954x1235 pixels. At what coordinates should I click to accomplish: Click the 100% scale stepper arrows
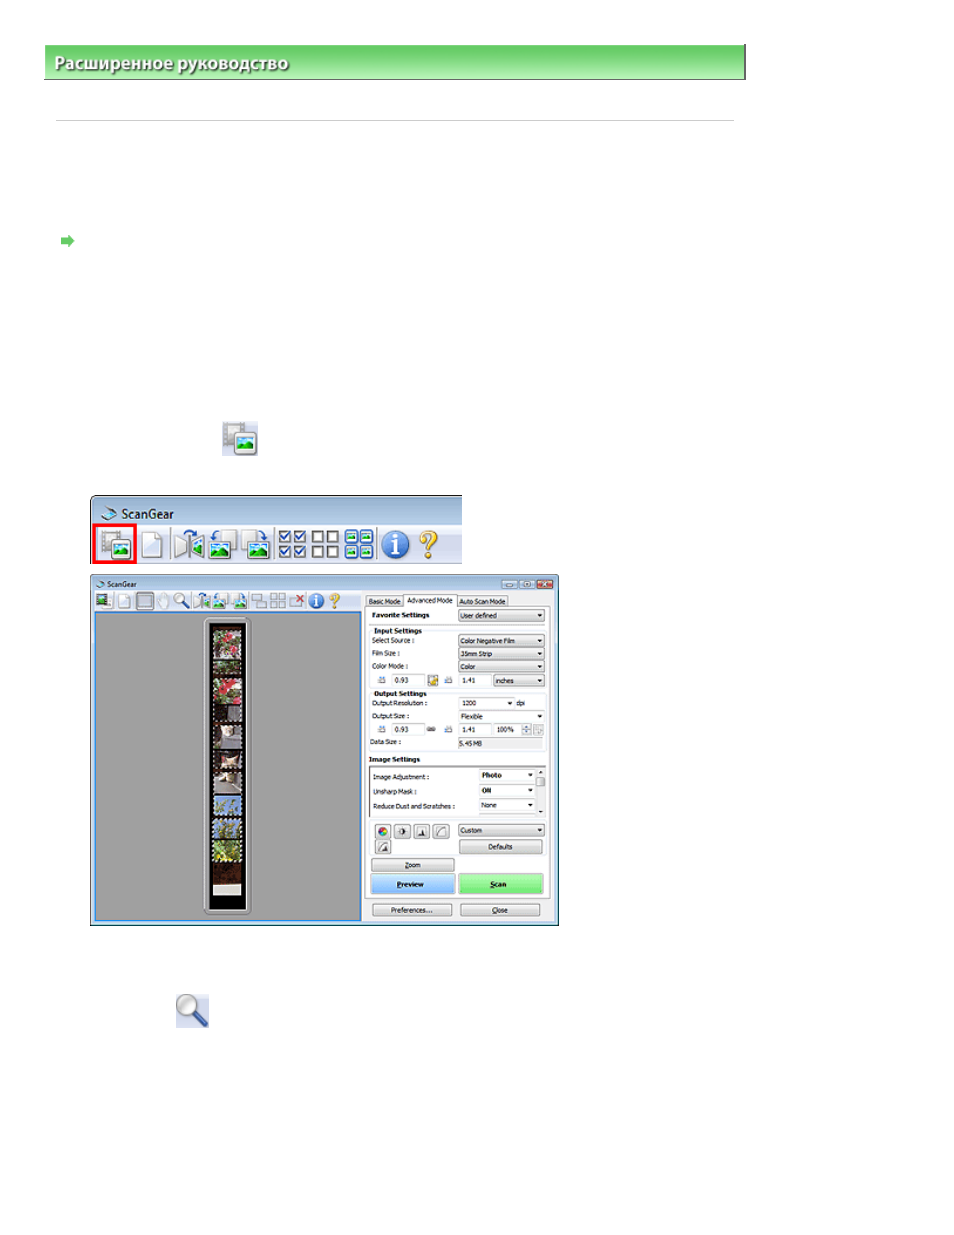pos(526,729)
